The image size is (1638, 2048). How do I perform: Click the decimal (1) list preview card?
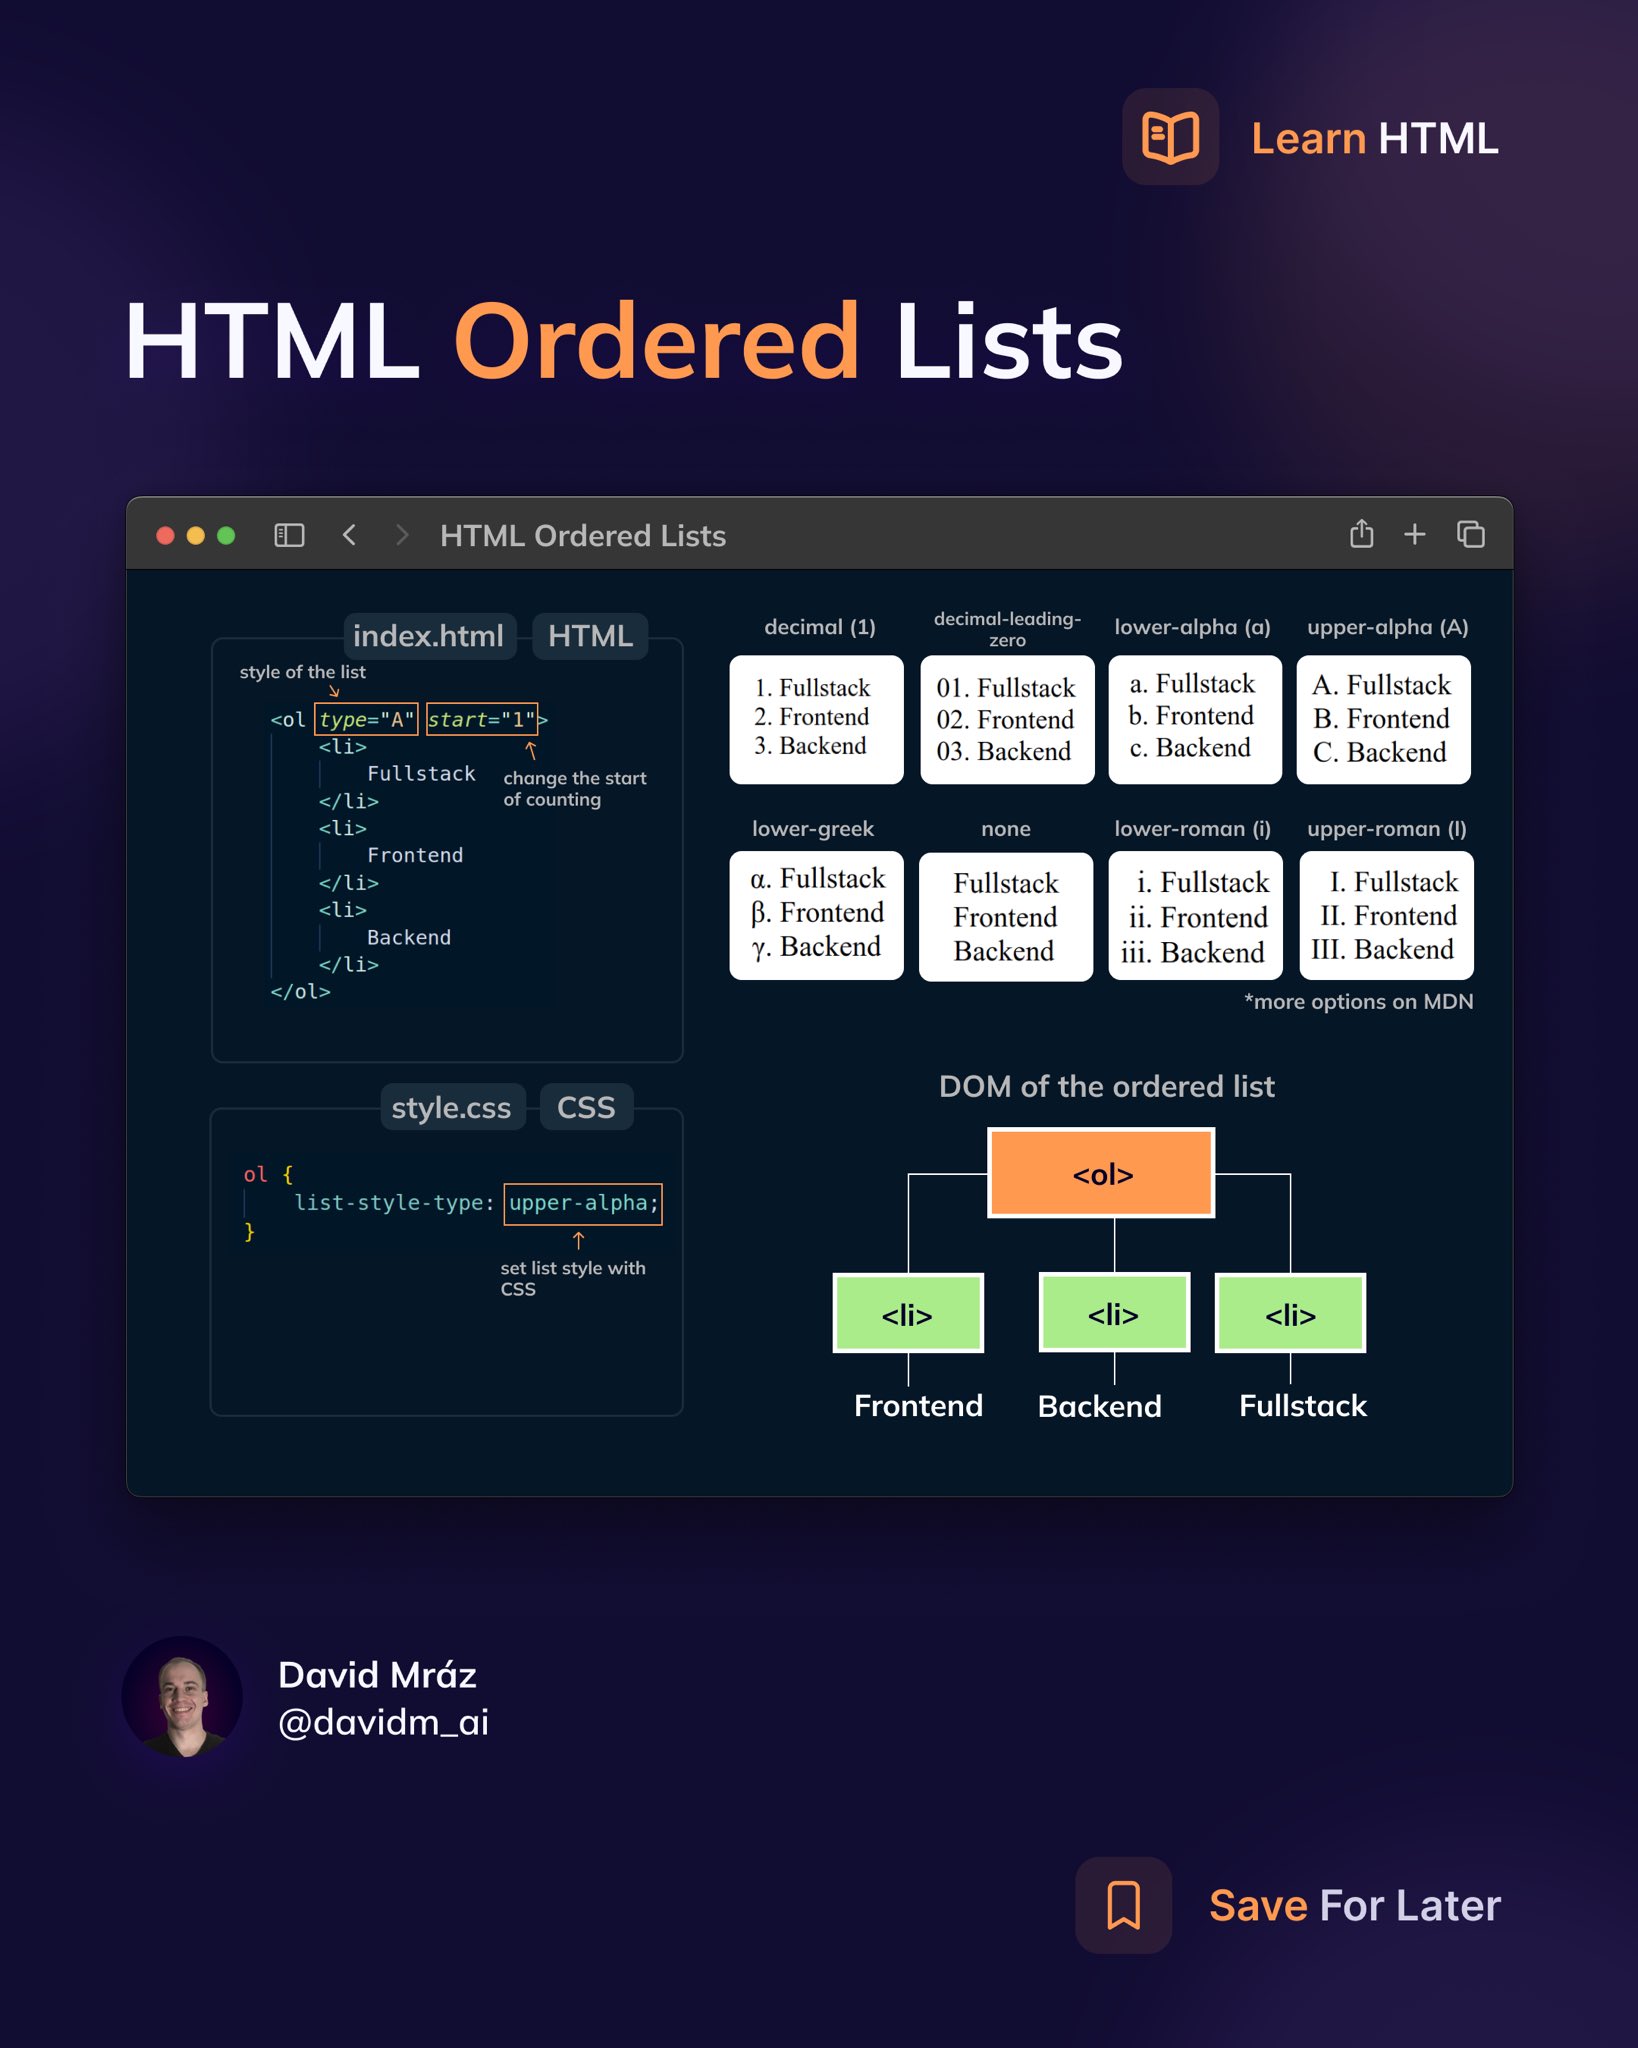click(x=816, y=719)
